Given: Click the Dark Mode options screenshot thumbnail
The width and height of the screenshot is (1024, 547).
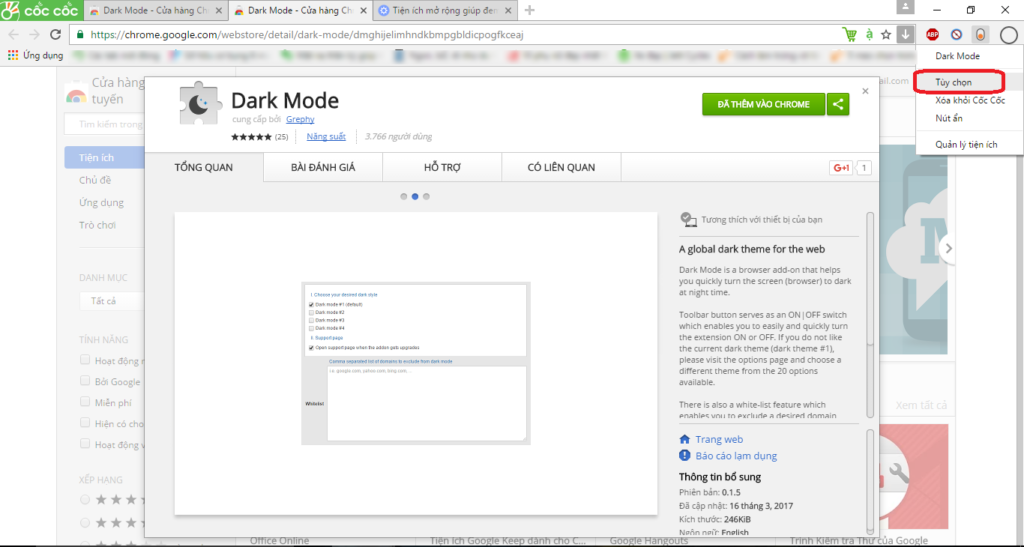Looking at the screenshot, I should coord(416,363).
